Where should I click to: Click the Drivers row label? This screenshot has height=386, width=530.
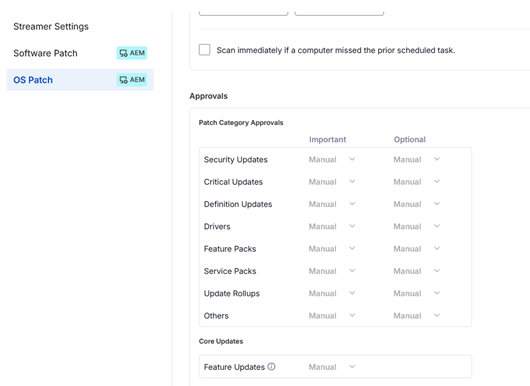point(217,226)
